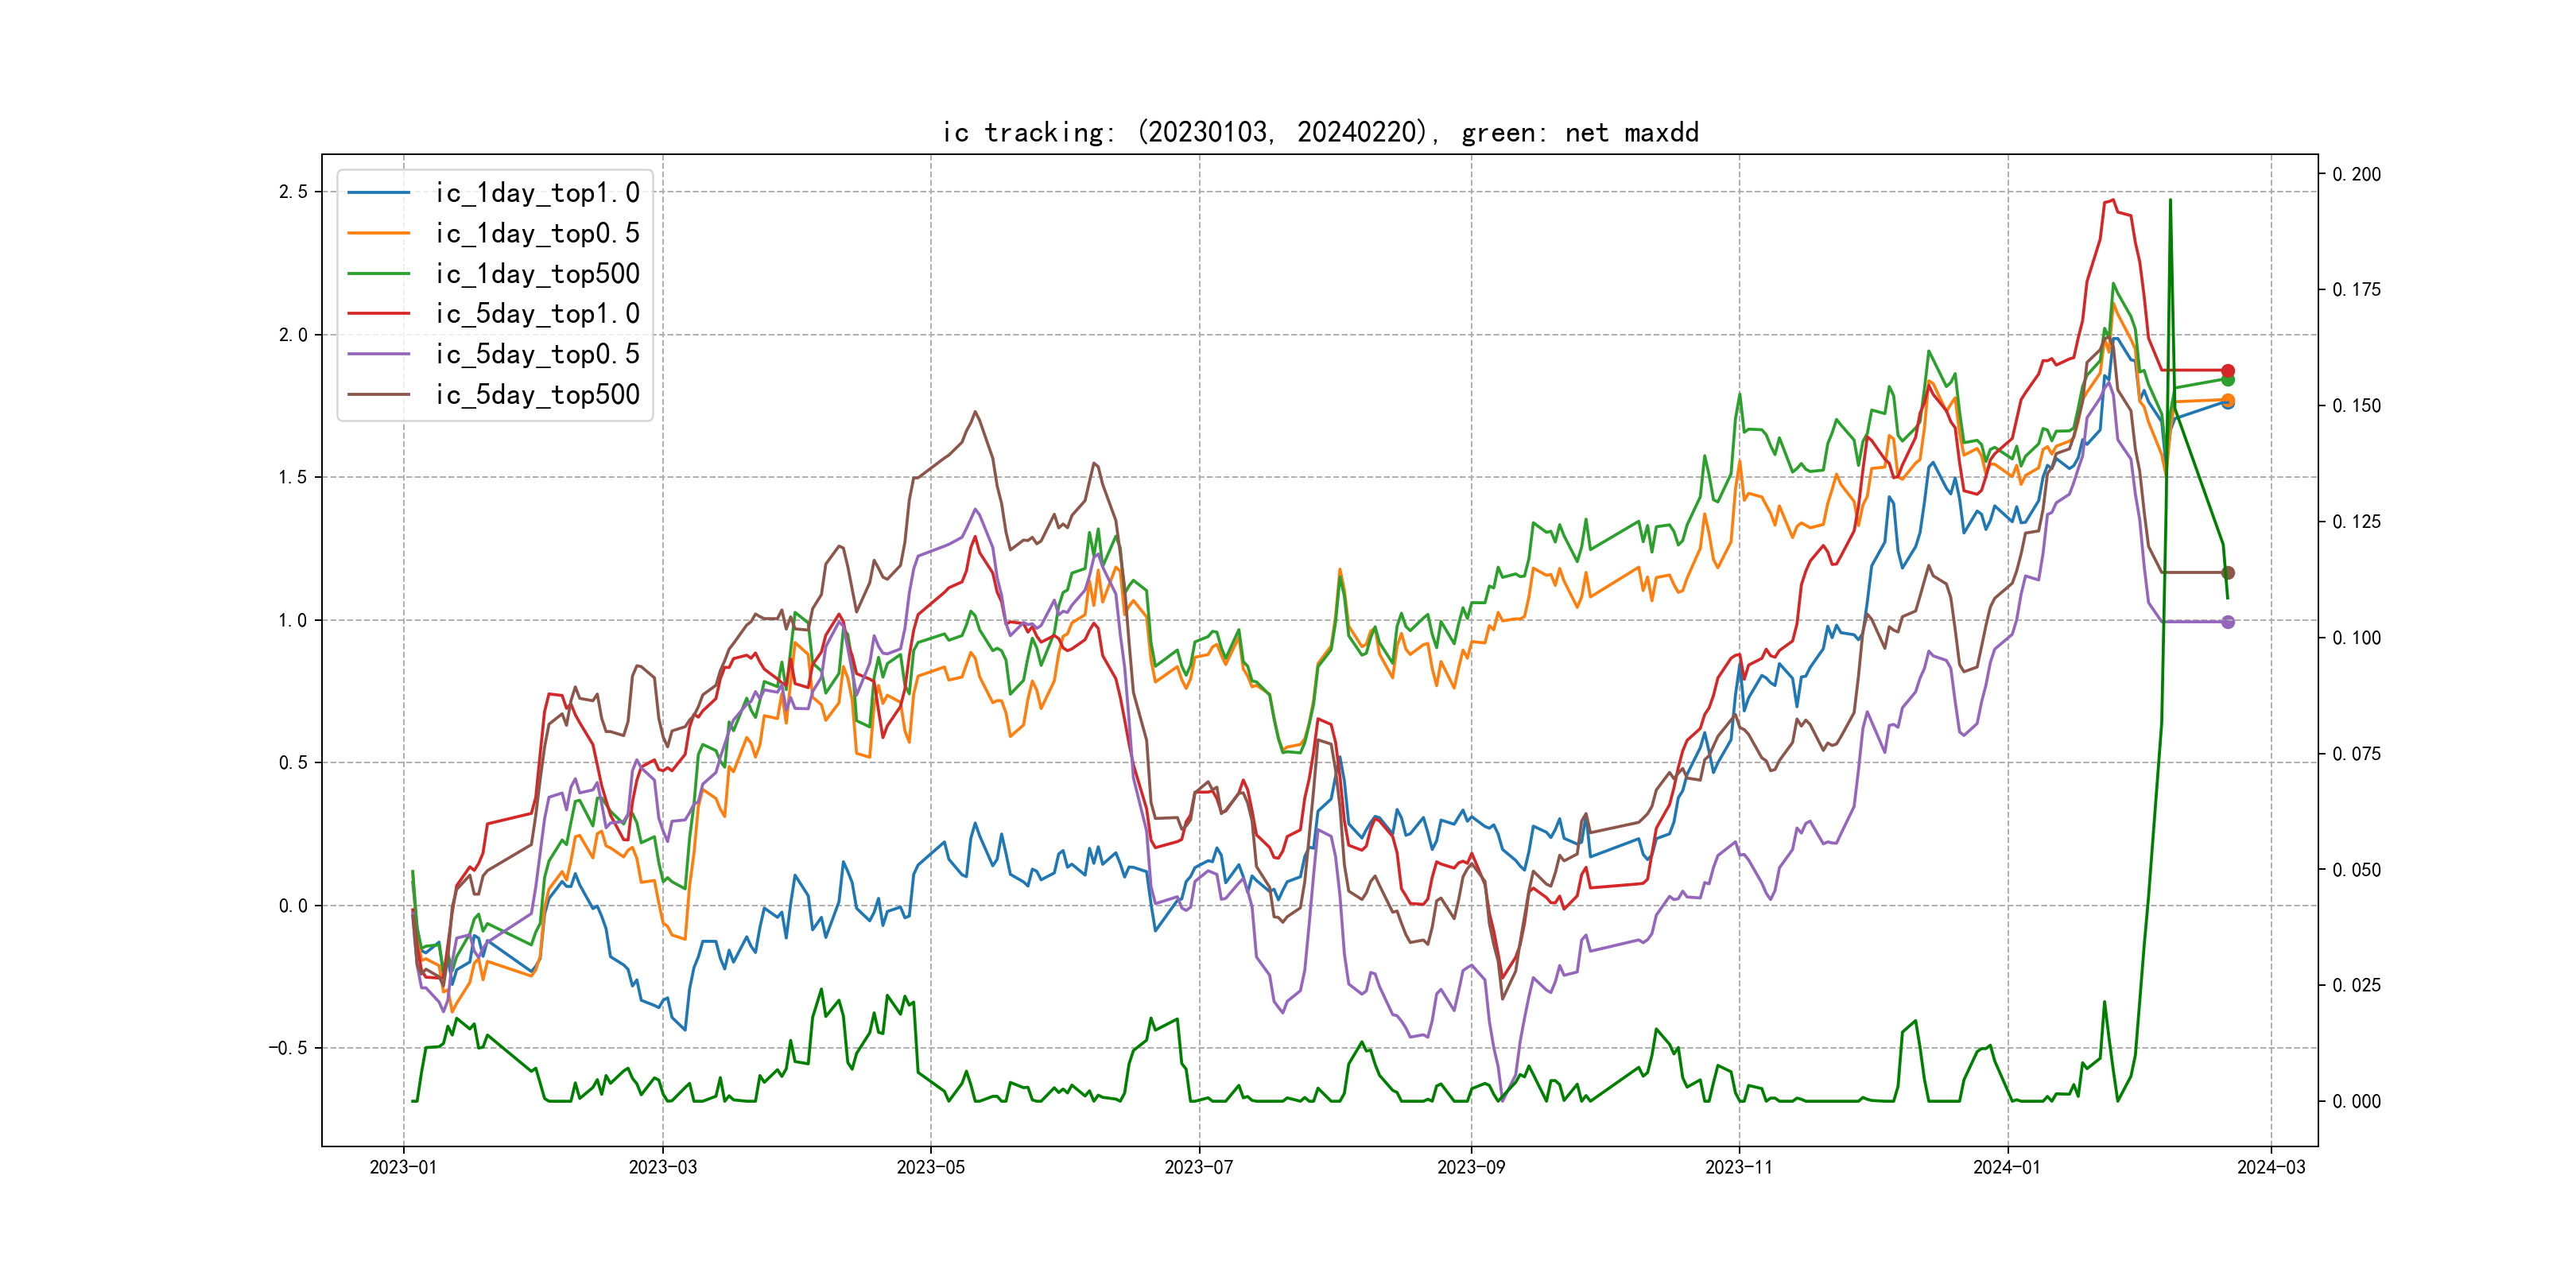Image resolution: width=2576 pixels, height=1288 pixels.
Task: Click the 2023-07 x-axis tick label
Action: (1199, 1167)
